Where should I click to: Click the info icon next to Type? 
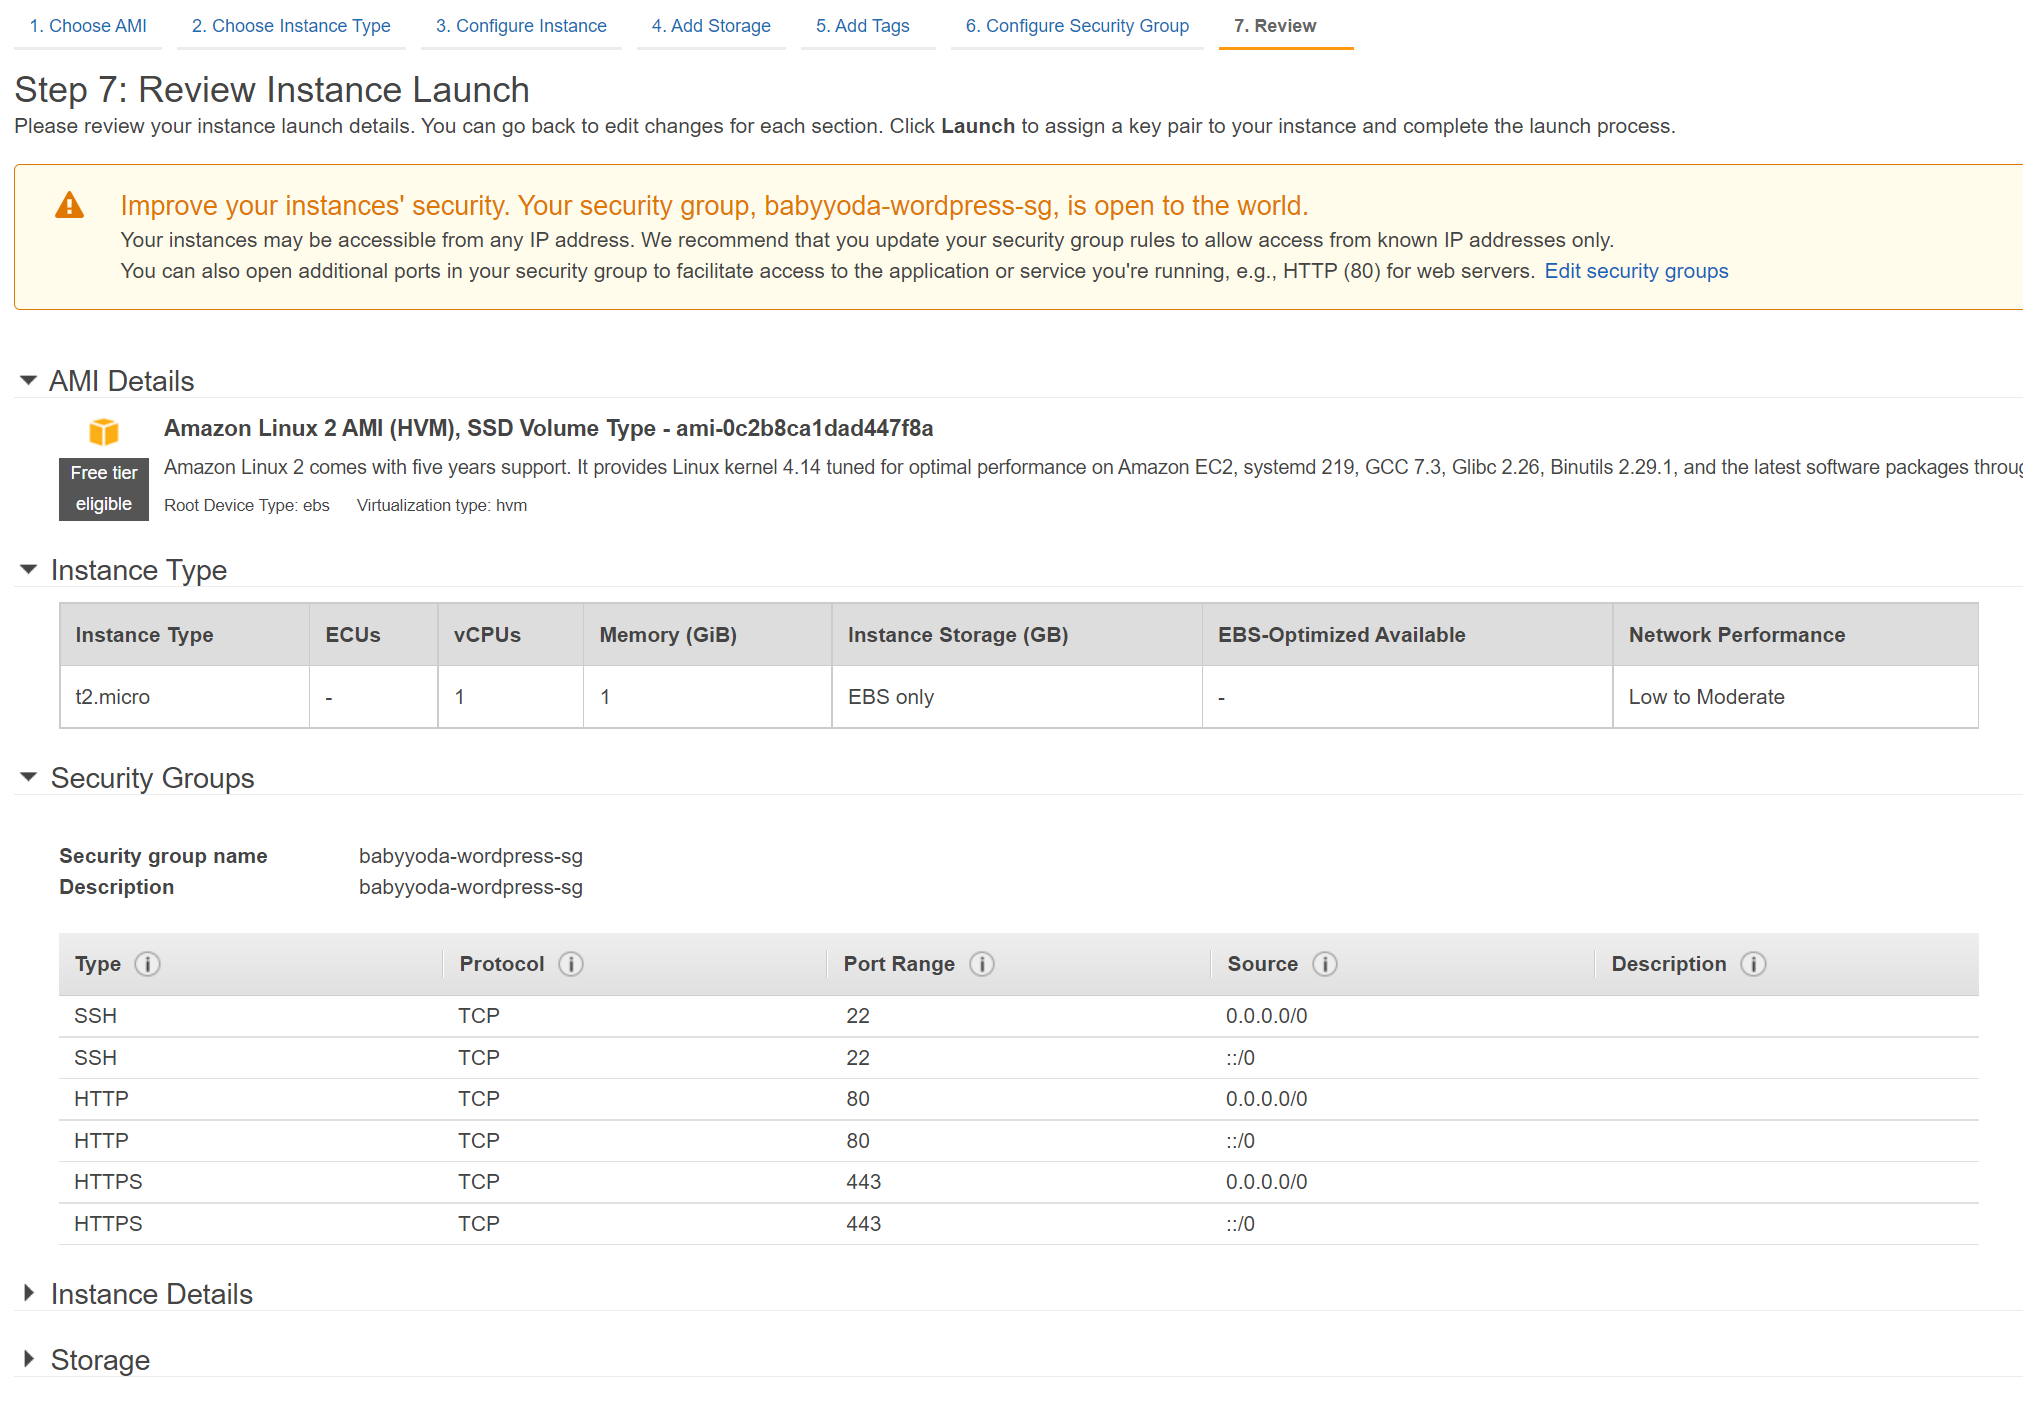pos(147,964)
